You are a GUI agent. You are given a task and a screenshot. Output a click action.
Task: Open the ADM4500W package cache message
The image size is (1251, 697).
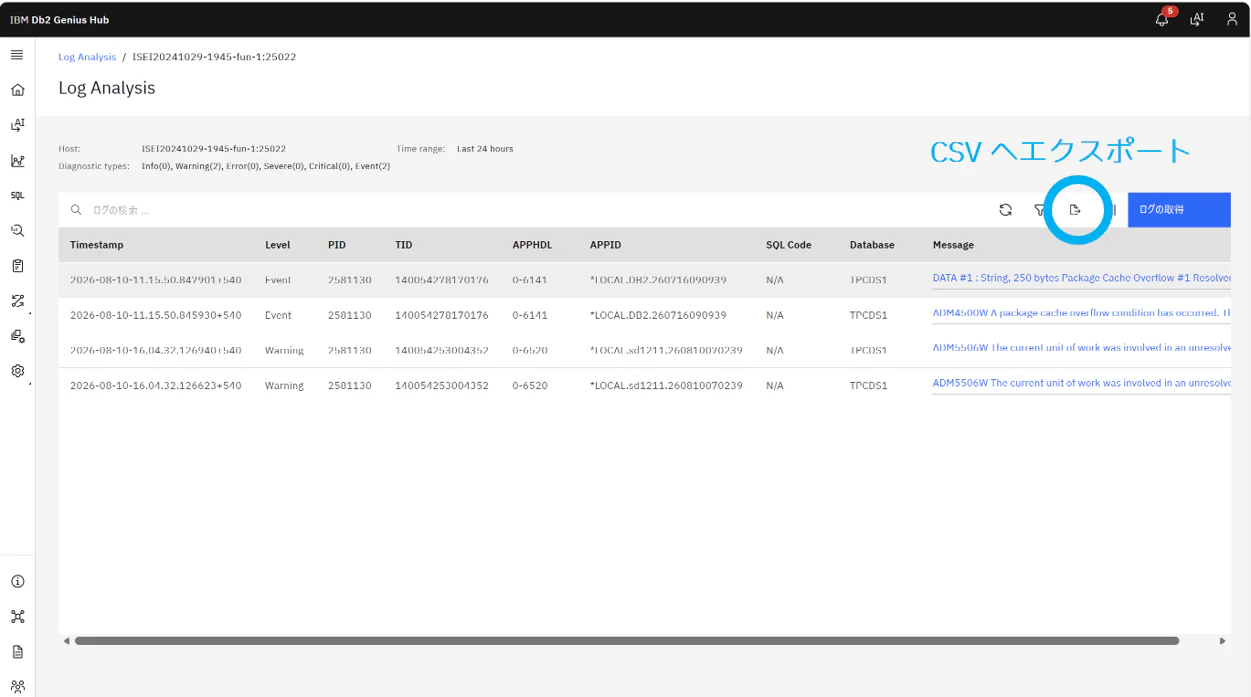click(1081, 314)
